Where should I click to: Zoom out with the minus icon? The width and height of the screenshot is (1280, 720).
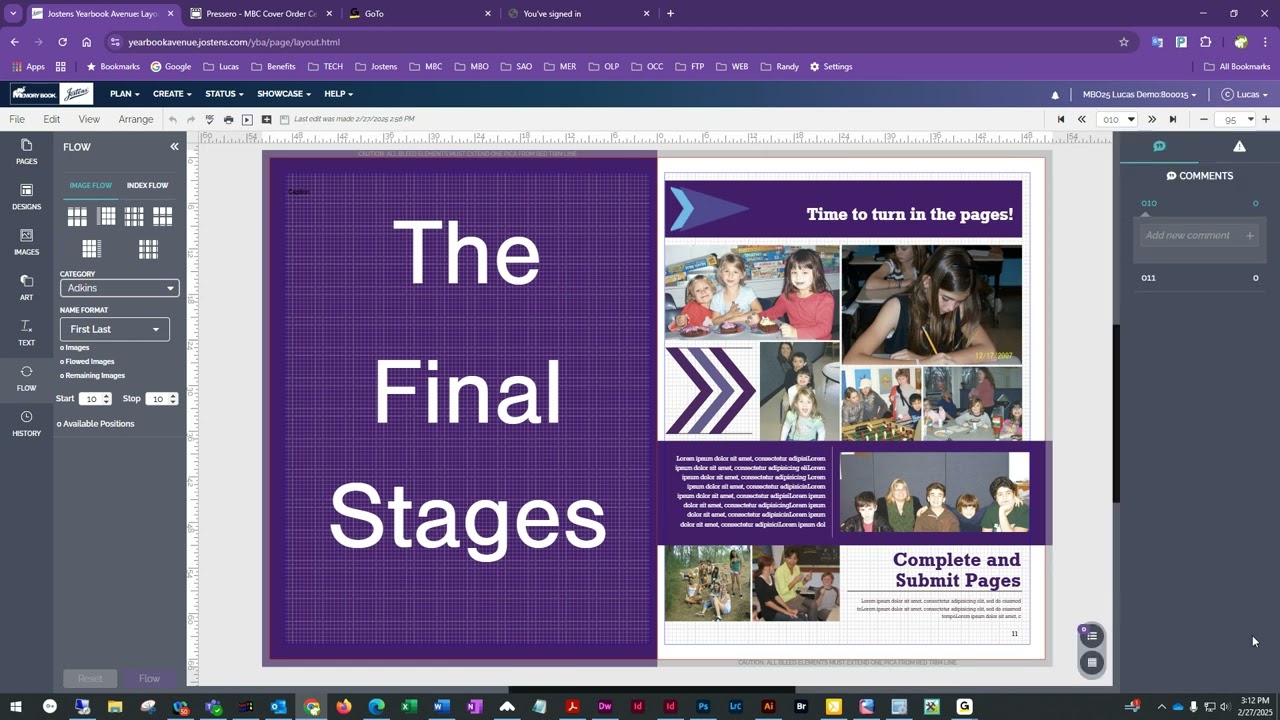pos(1204,119)
